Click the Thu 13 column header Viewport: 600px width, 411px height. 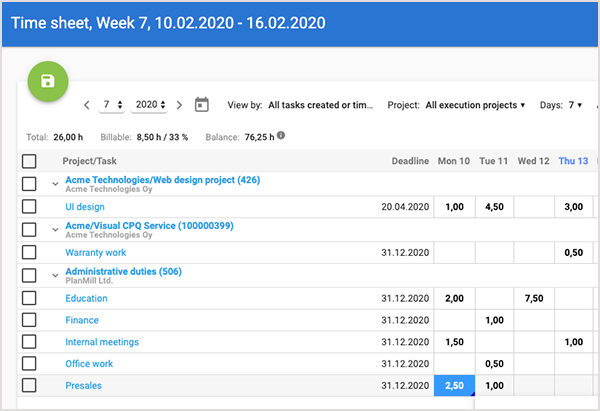pyautogui.click(x=573, y=161)
